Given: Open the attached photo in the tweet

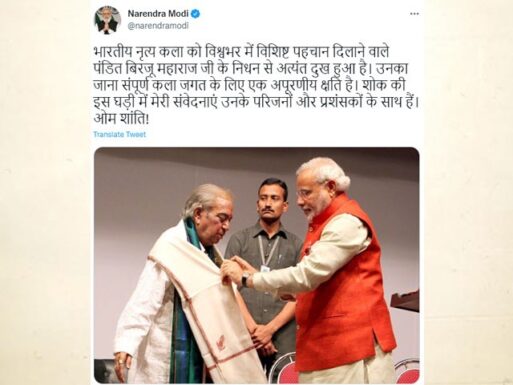Looking at the screenshot, I should [x=257, y=265].
